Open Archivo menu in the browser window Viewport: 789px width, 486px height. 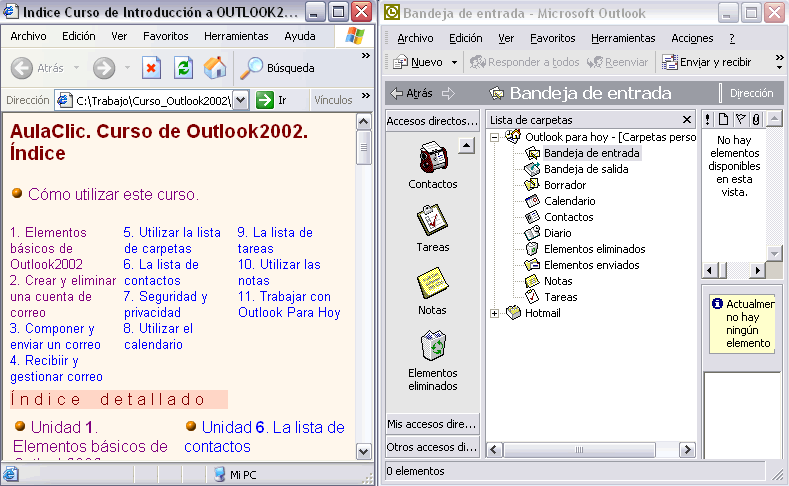tap(28, 36)
